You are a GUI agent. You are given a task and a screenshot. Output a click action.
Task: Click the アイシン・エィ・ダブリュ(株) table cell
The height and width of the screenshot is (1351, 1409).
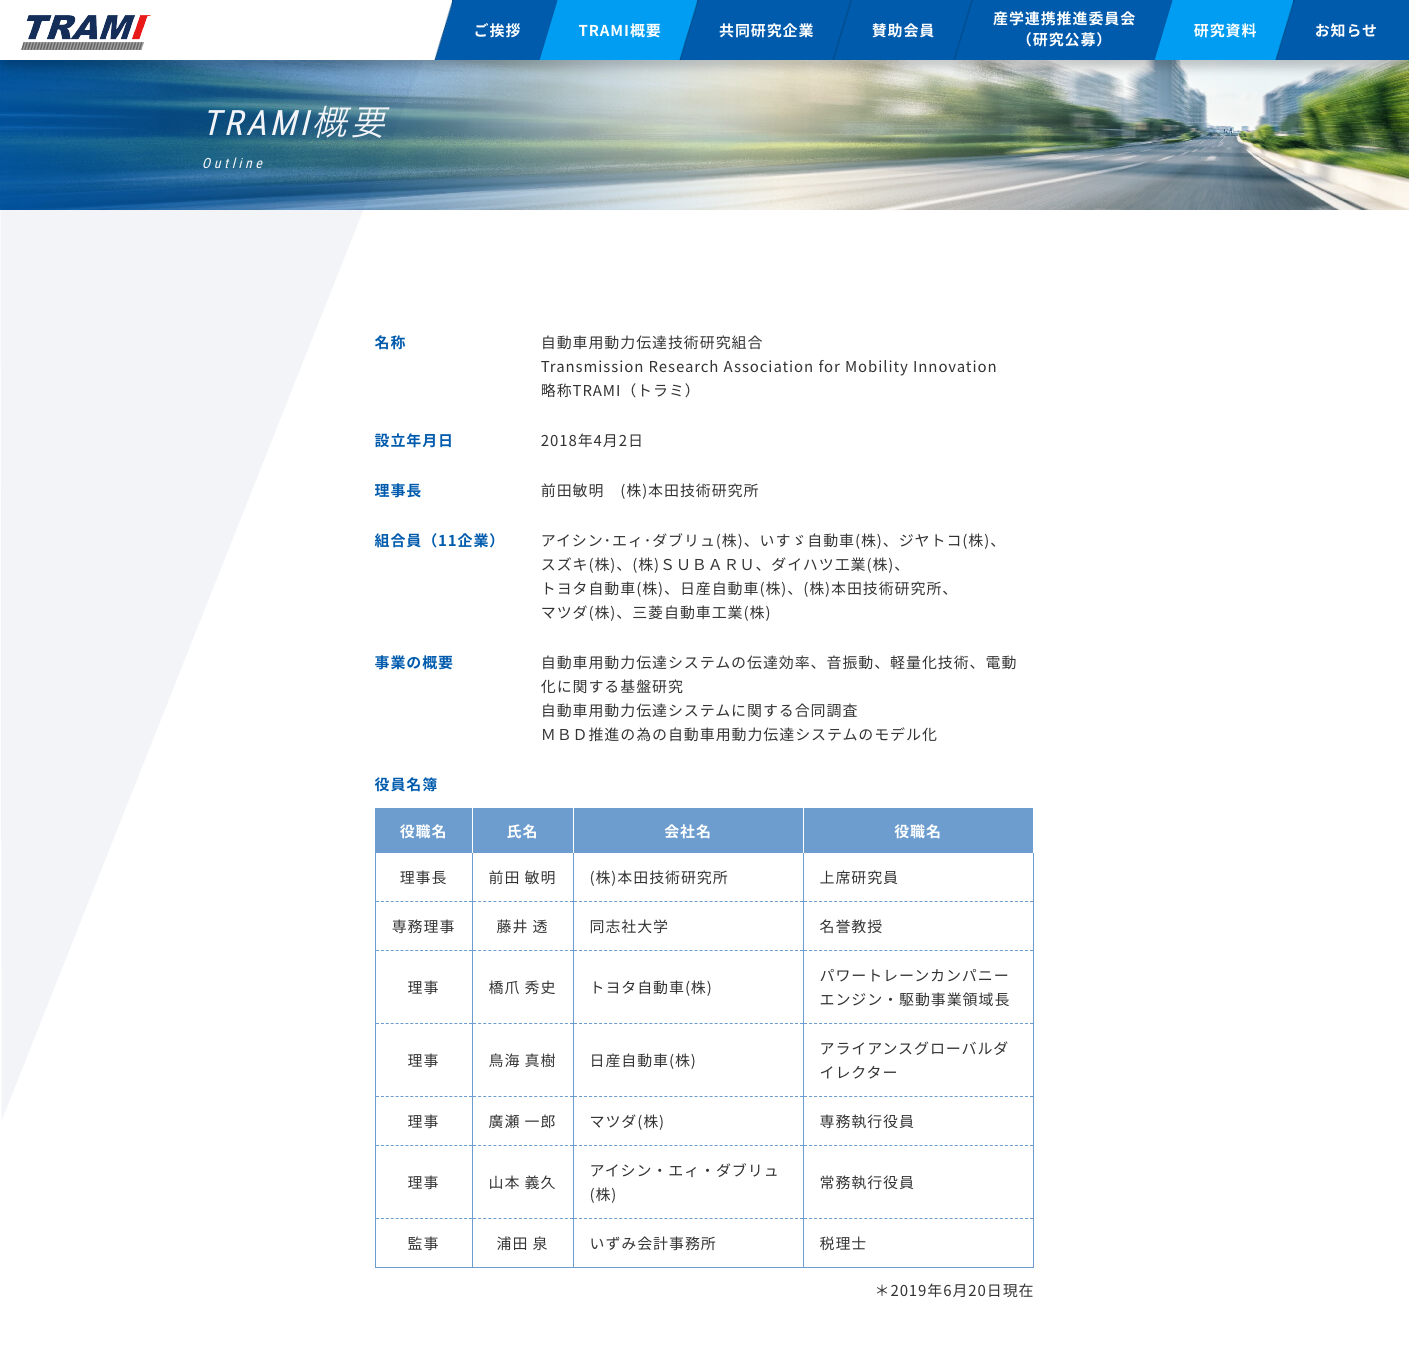tap(688, 1182)
